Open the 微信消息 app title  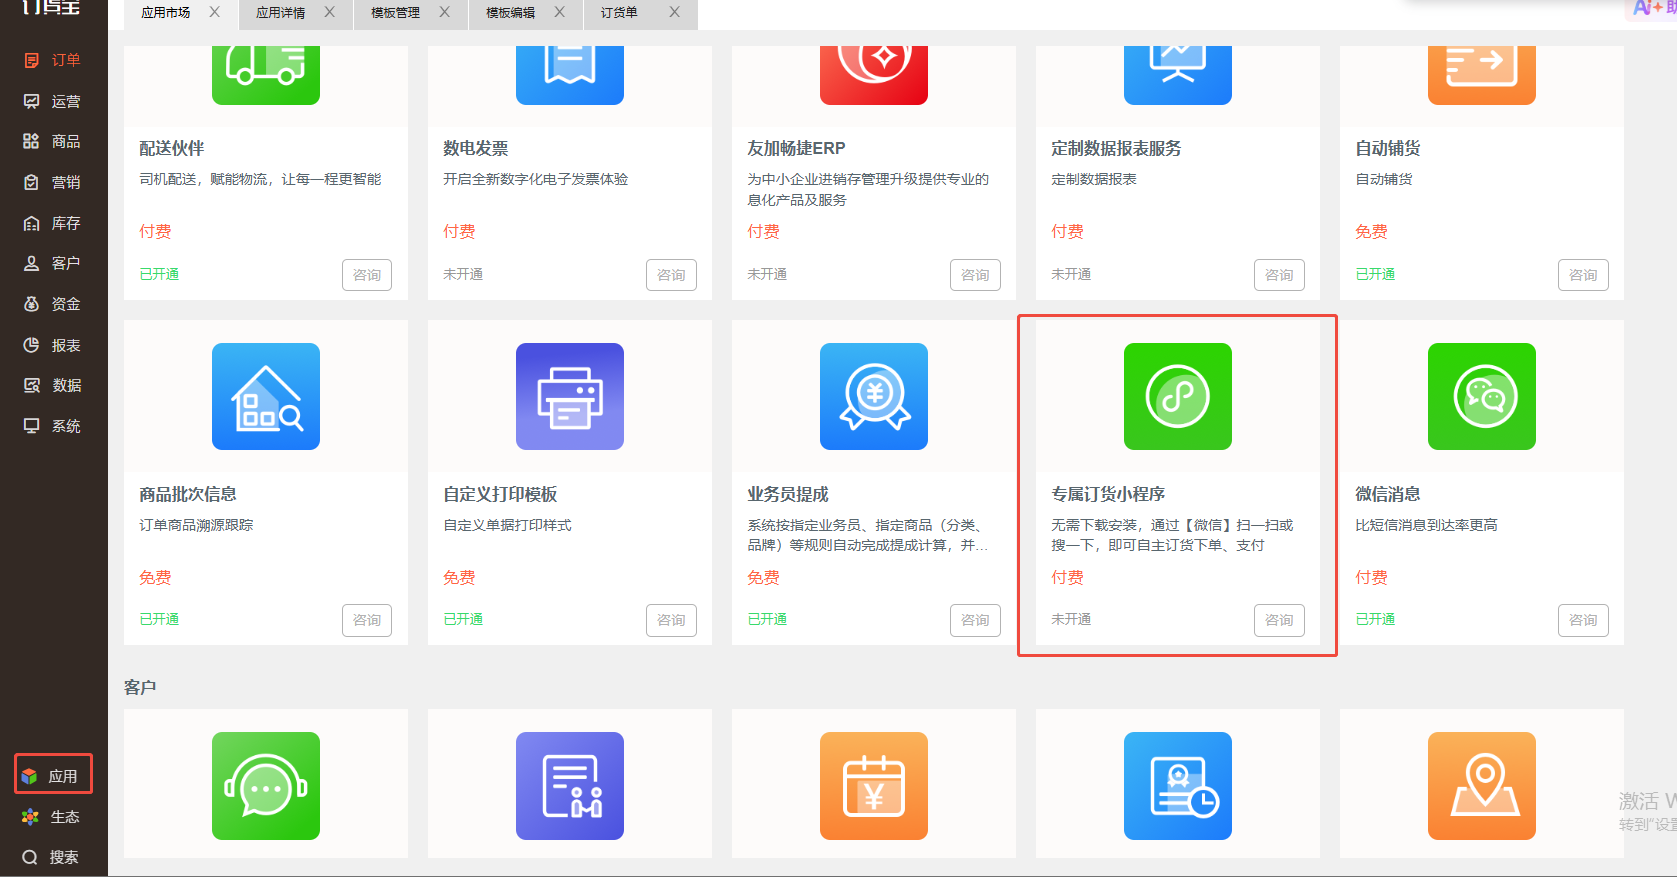1387,494
